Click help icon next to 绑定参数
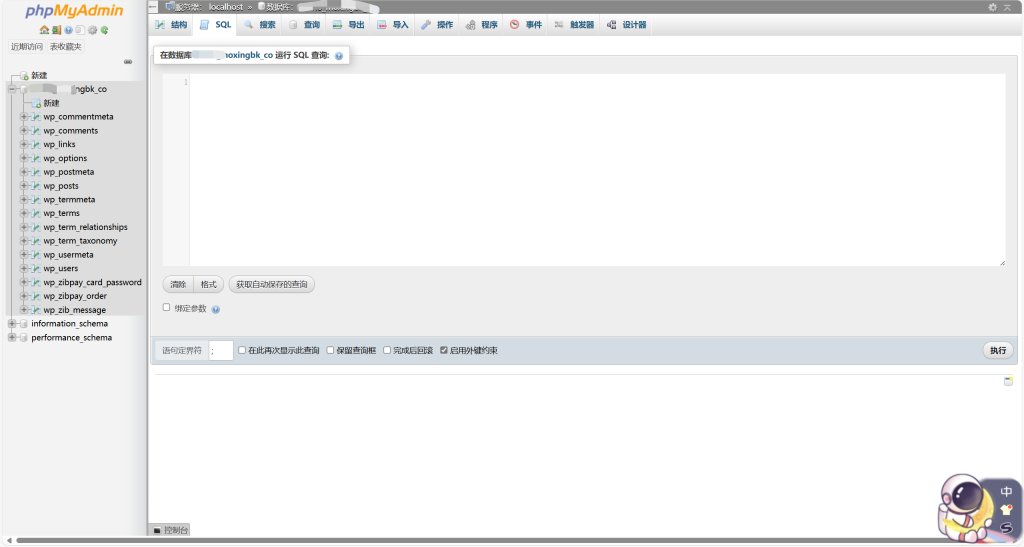 [x=216, y=310]
